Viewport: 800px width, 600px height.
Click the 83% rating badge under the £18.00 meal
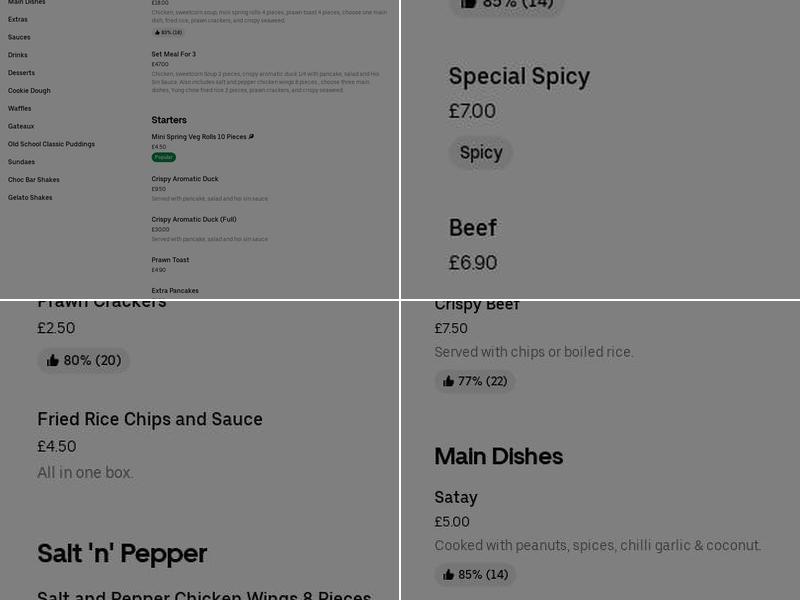[167, 32]
